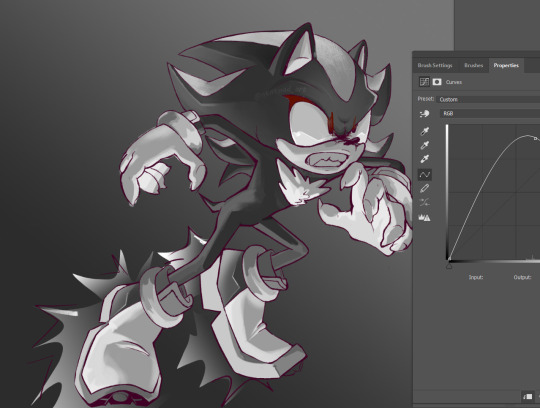Open the Brushes tab

click(x=473, y=65)
